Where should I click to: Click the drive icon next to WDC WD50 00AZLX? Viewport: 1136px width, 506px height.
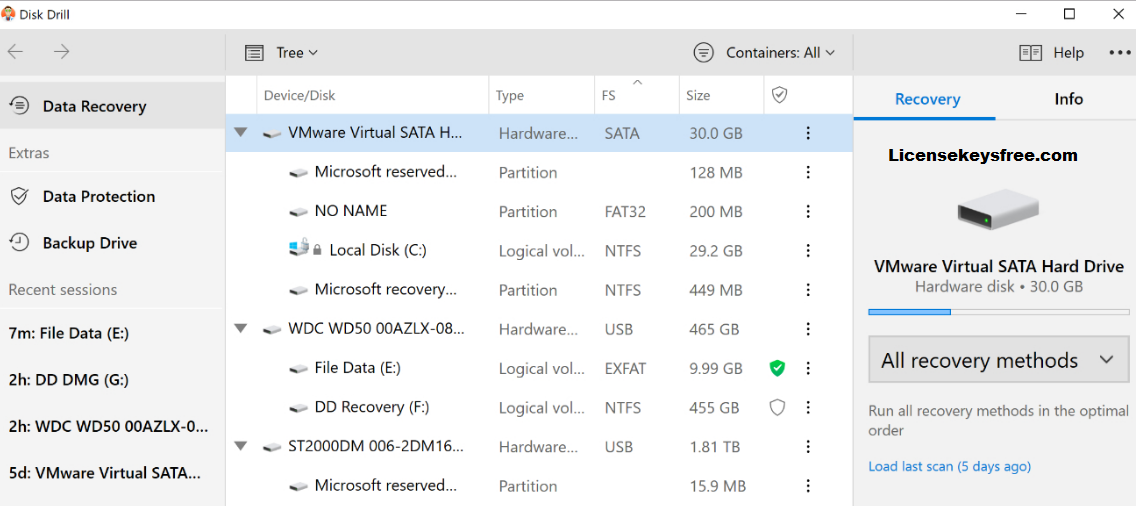(272, 331)
